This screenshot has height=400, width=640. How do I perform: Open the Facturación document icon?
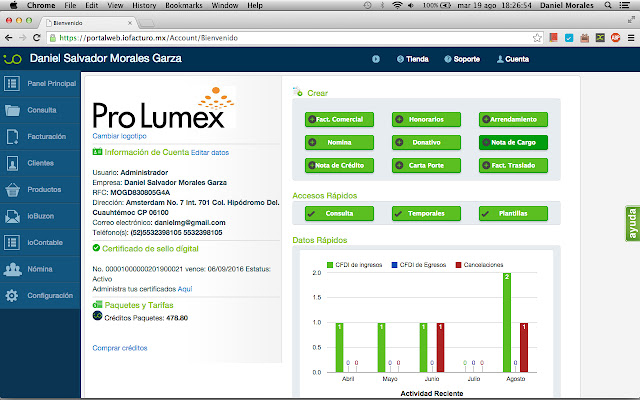(12, 137)
